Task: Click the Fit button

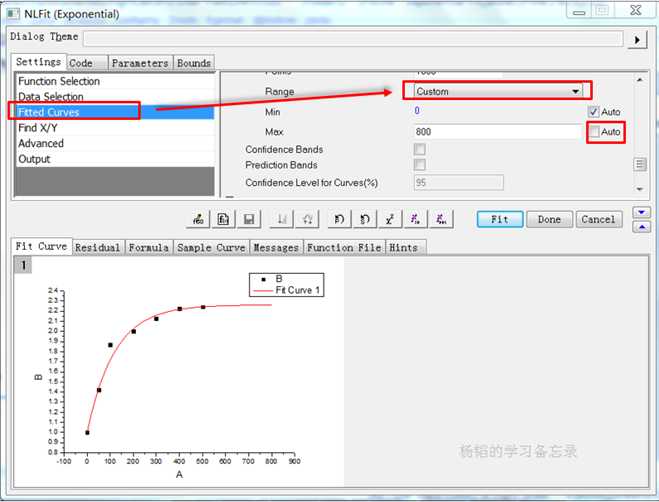Action: pos(500,219)
